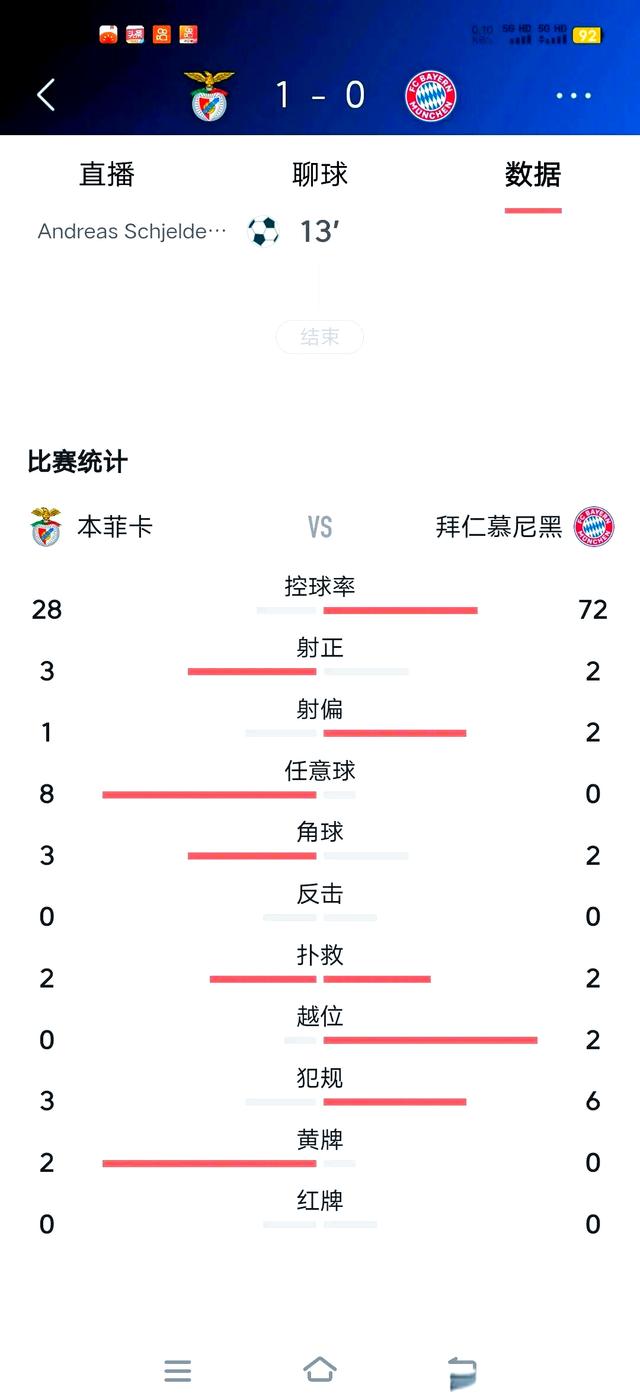Tap the football goal icon beside Andreas Schjelde
Screen dimensions: 640x1396
point(261,231)
